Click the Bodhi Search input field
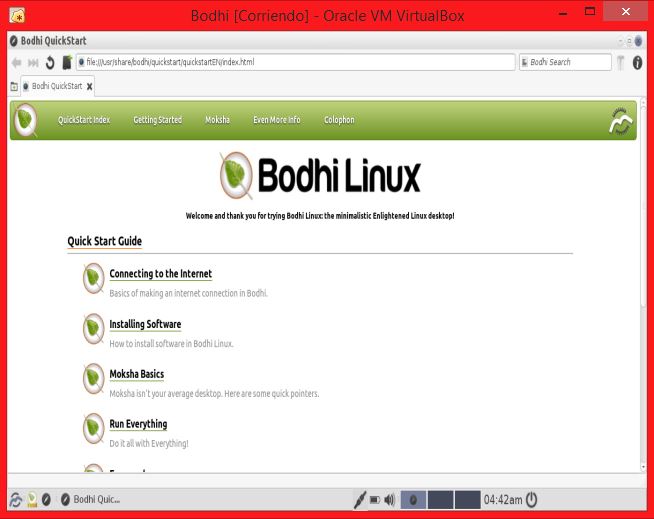The width and height of the screenshot is (654, 519). 568,62
